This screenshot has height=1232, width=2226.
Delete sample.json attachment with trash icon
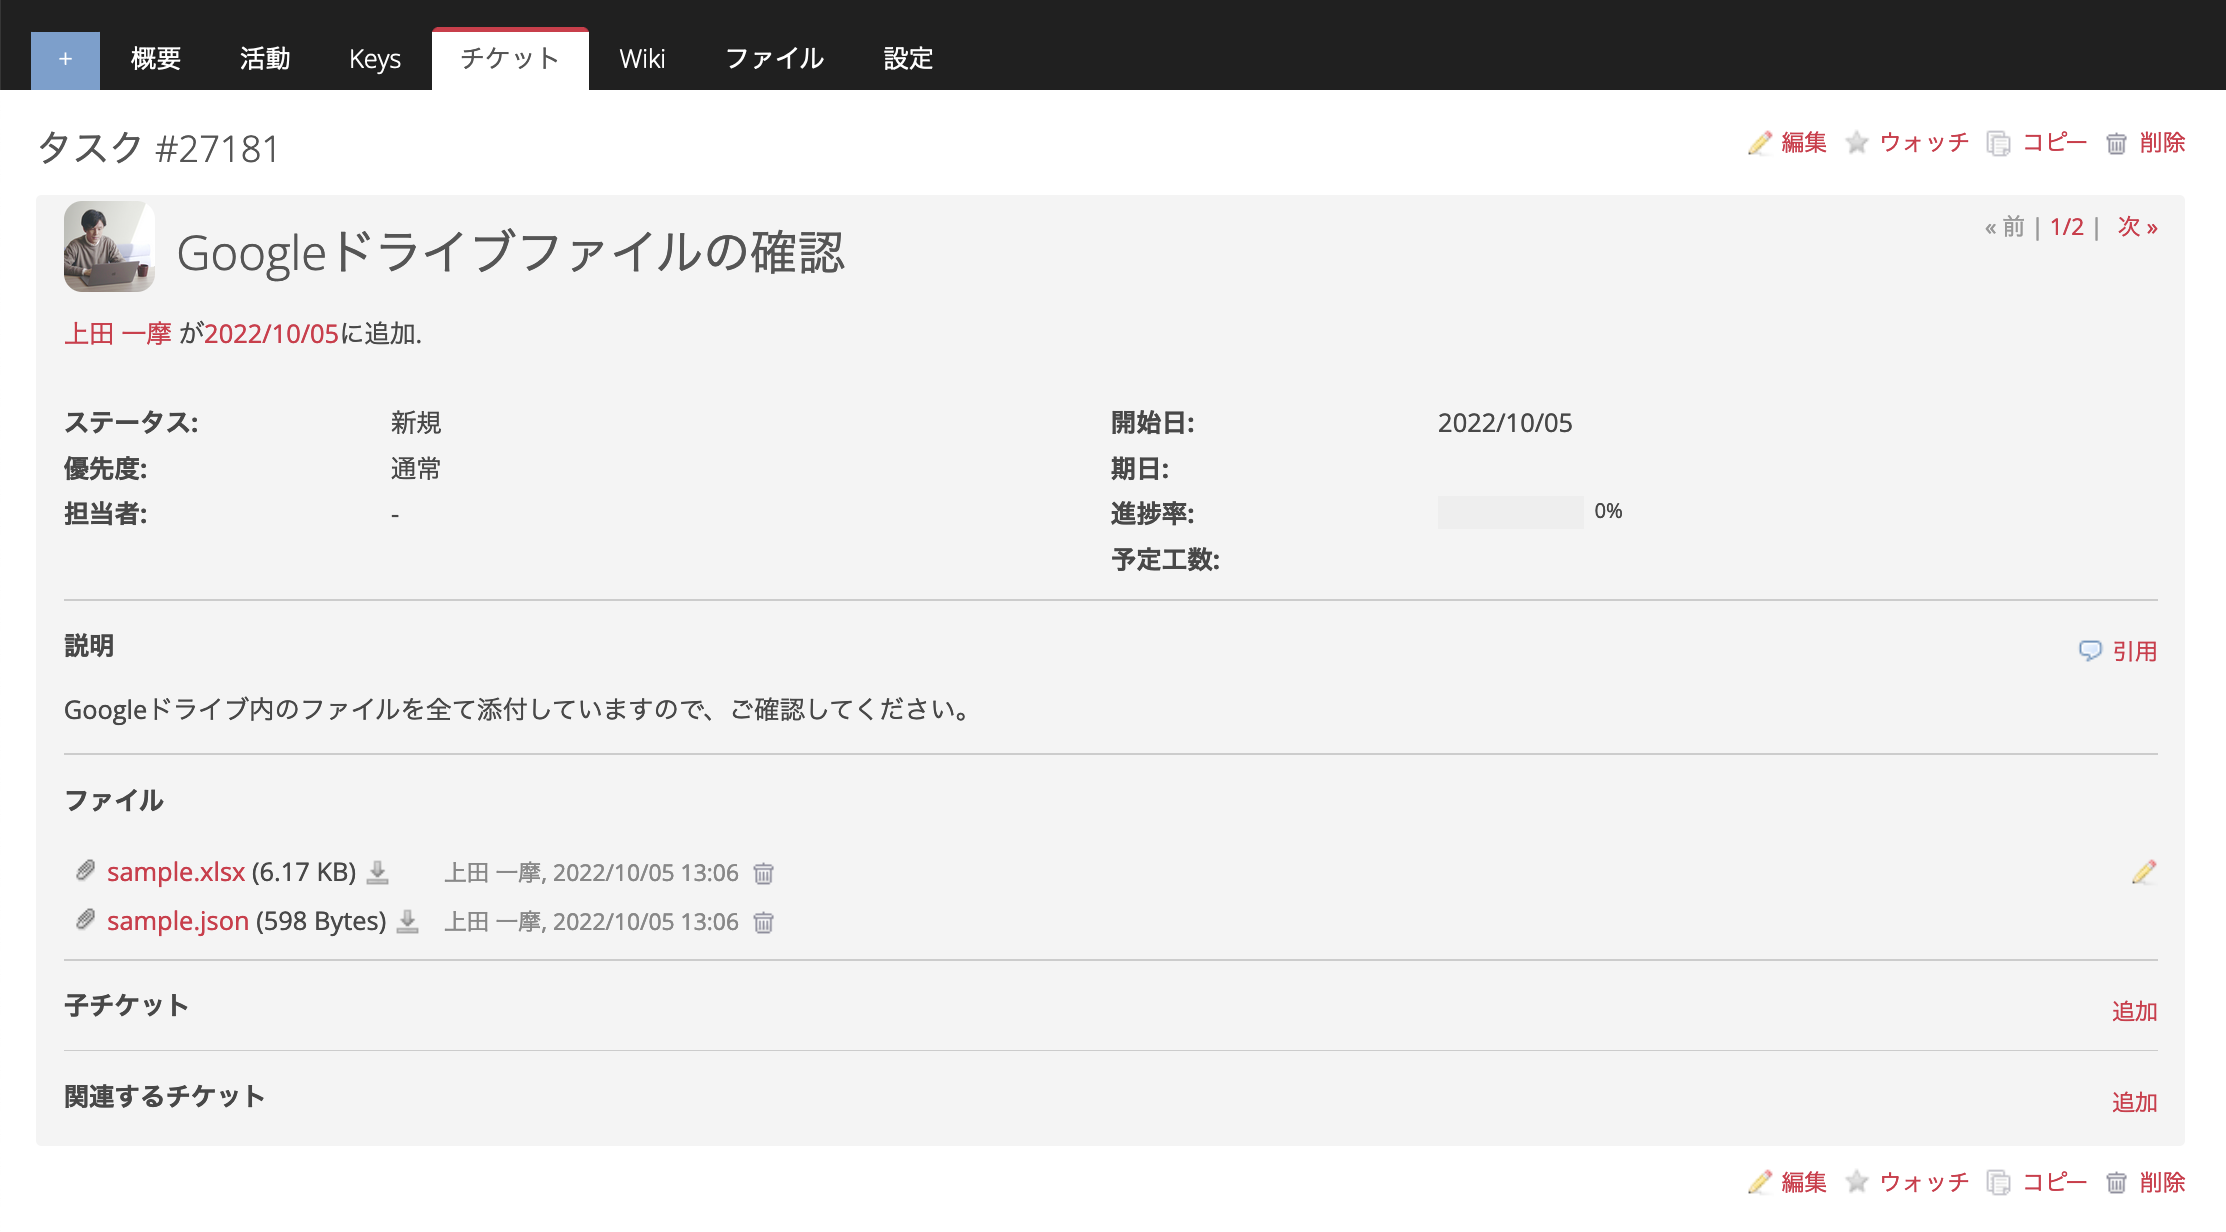[x=763, y=923]
